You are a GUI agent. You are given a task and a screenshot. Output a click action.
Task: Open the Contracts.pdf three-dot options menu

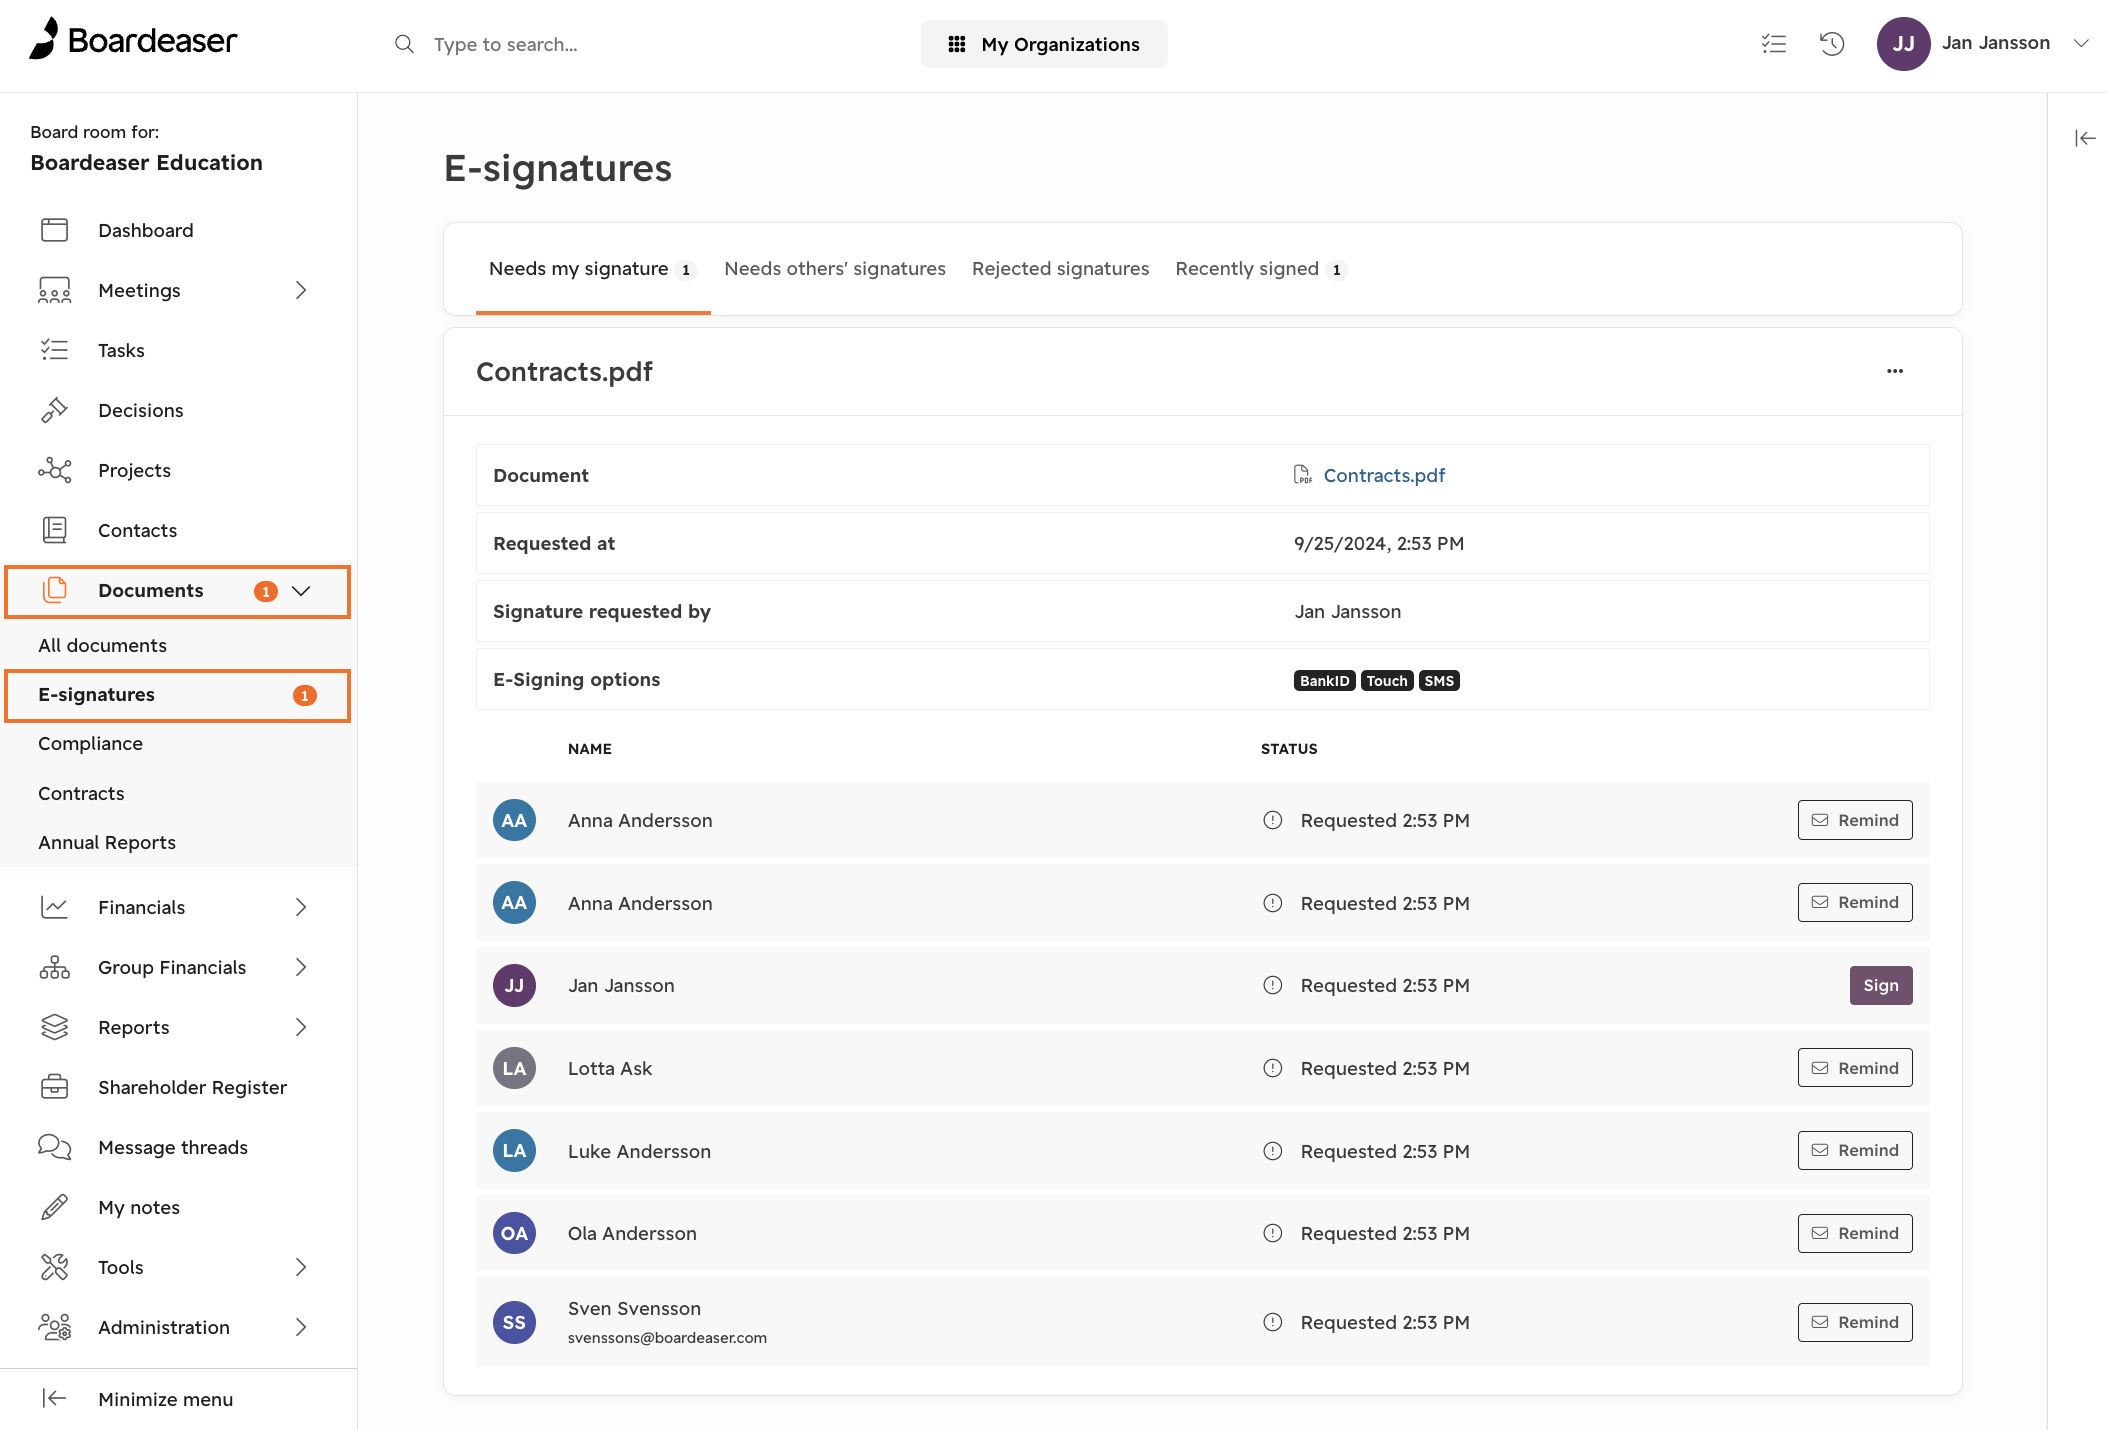(x=1895, y=371)
